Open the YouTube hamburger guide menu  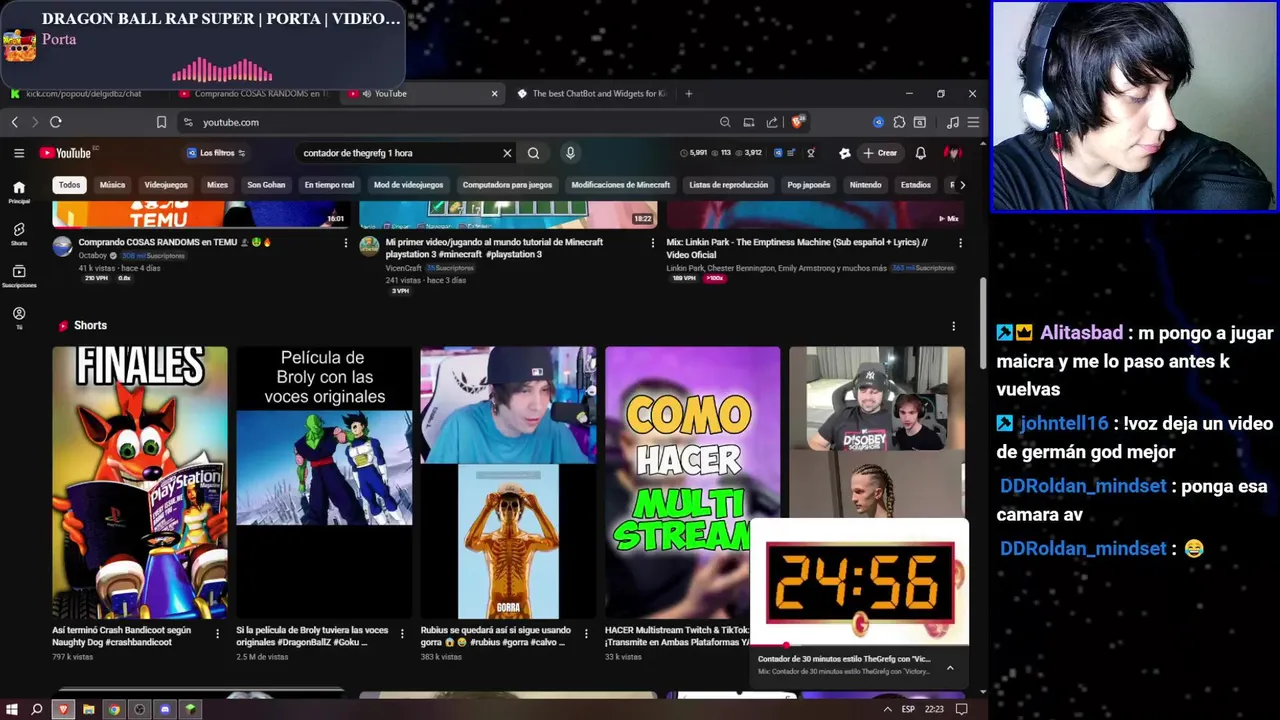coord(19,153)
